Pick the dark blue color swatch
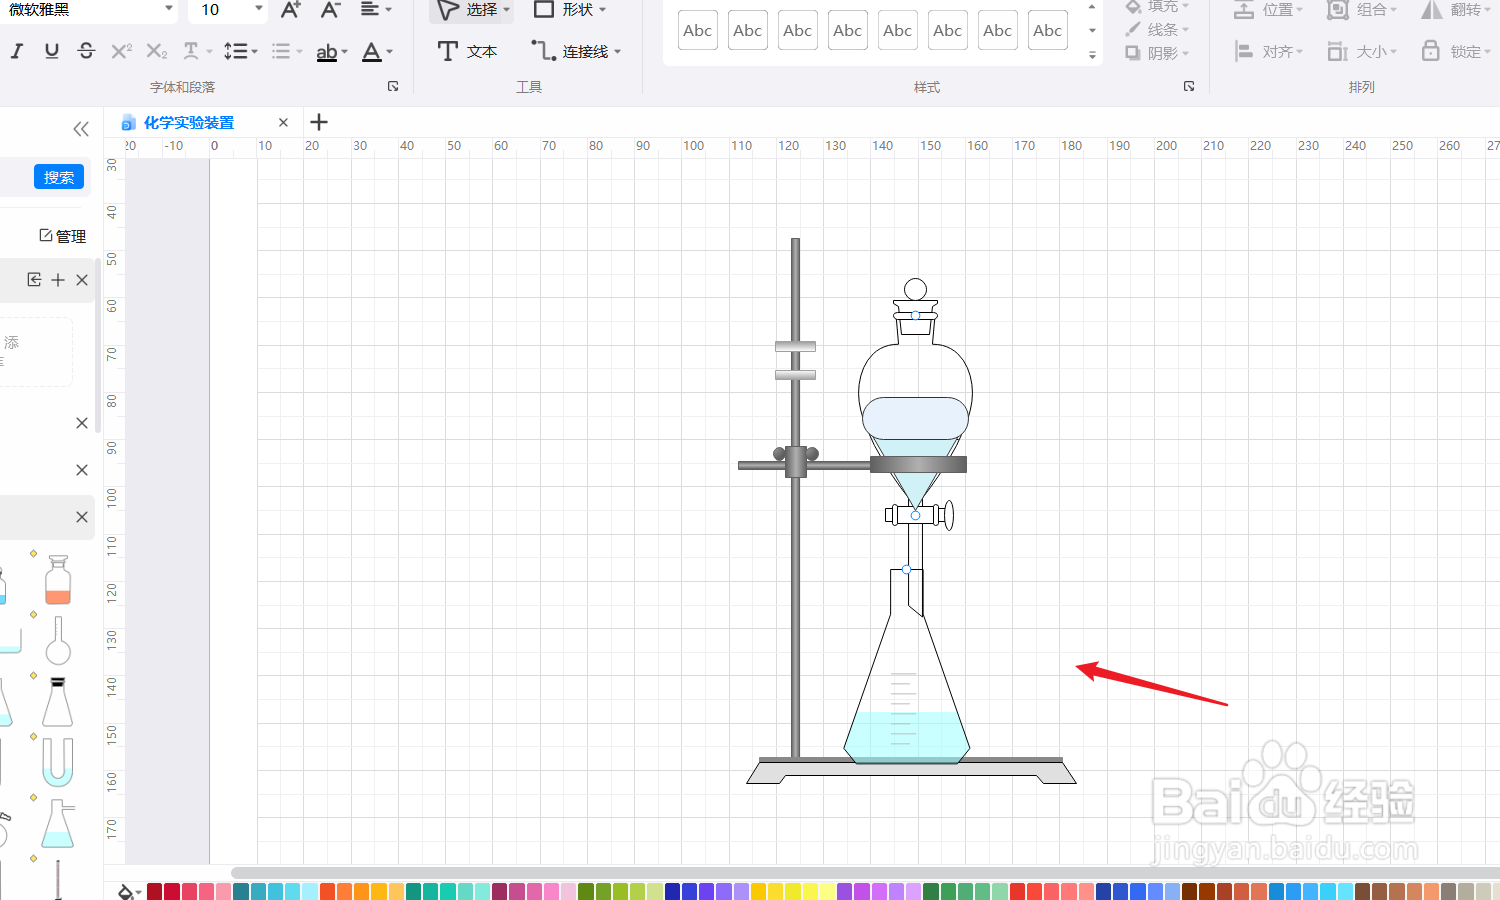The height and width of the screenshot is (900, 1500). (x=673, y=891)
